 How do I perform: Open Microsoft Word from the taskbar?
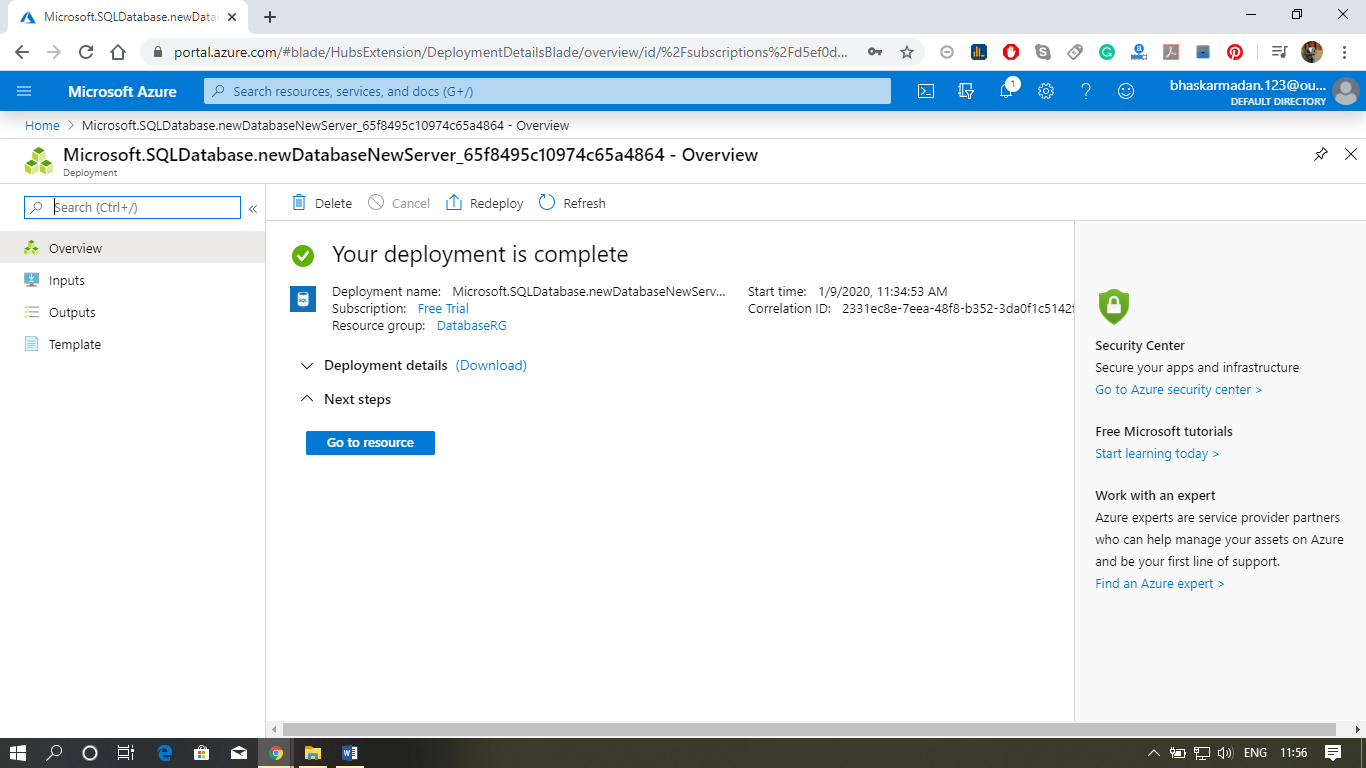349,753
